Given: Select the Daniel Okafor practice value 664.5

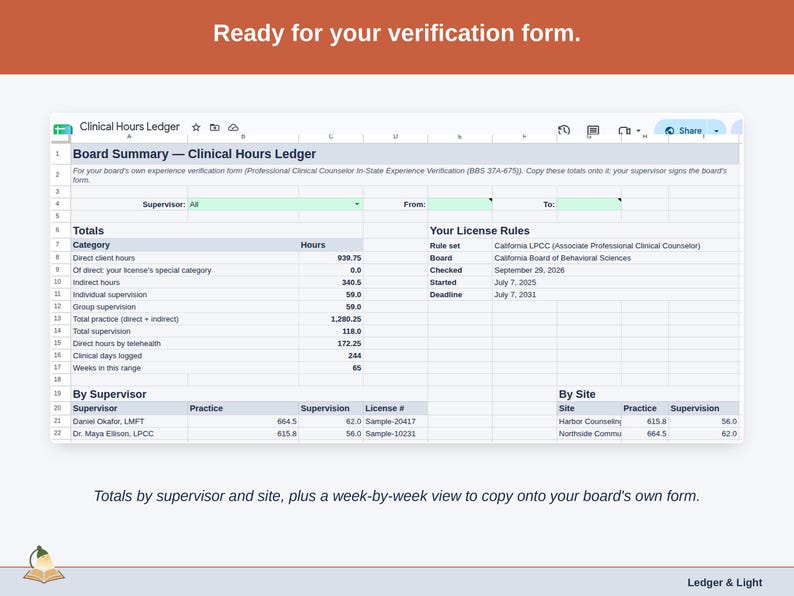Looking at the screenshot, I should [243, 421].
